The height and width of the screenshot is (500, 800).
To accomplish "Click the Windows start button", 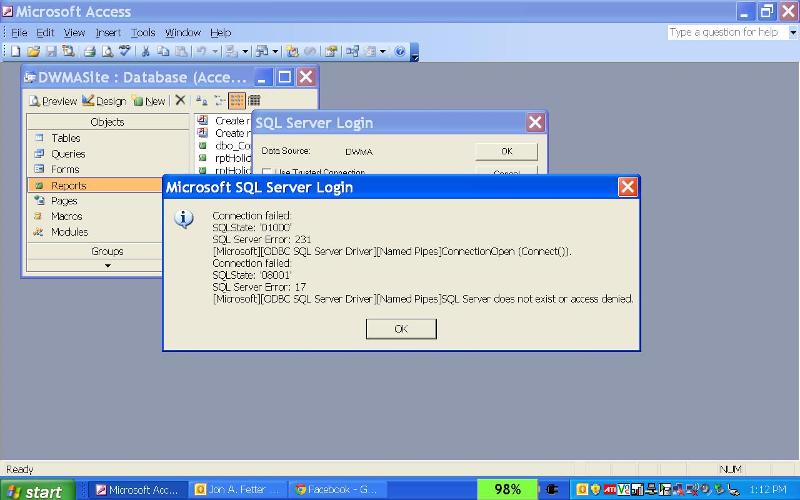I will pos(37,491).
